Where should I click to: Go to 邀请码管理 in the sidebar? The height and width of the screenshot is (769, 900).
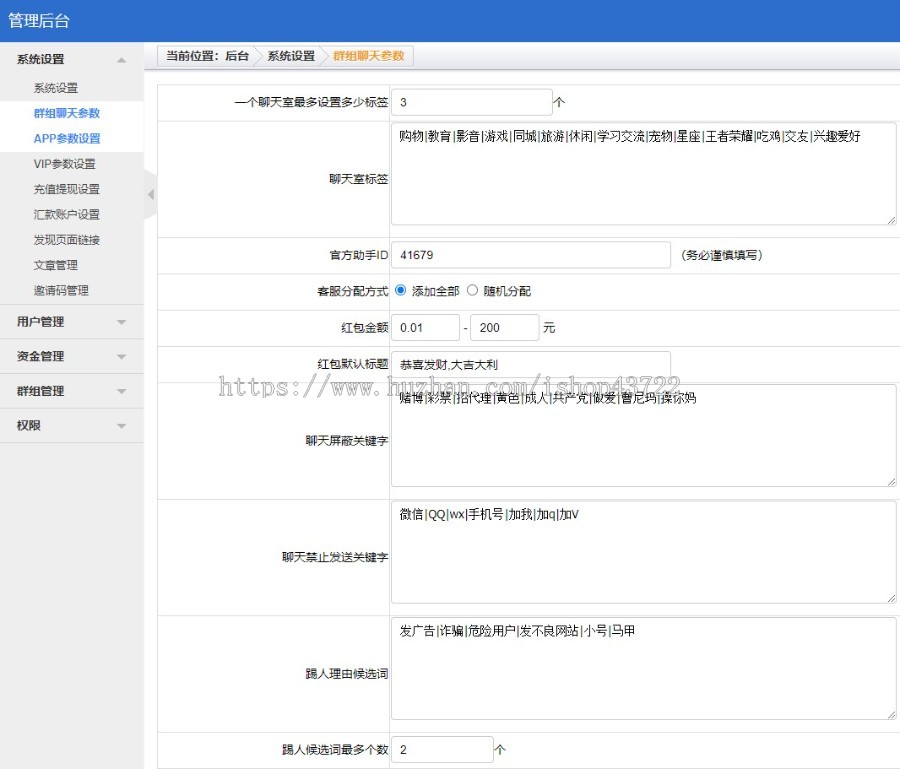pos(61,290)
